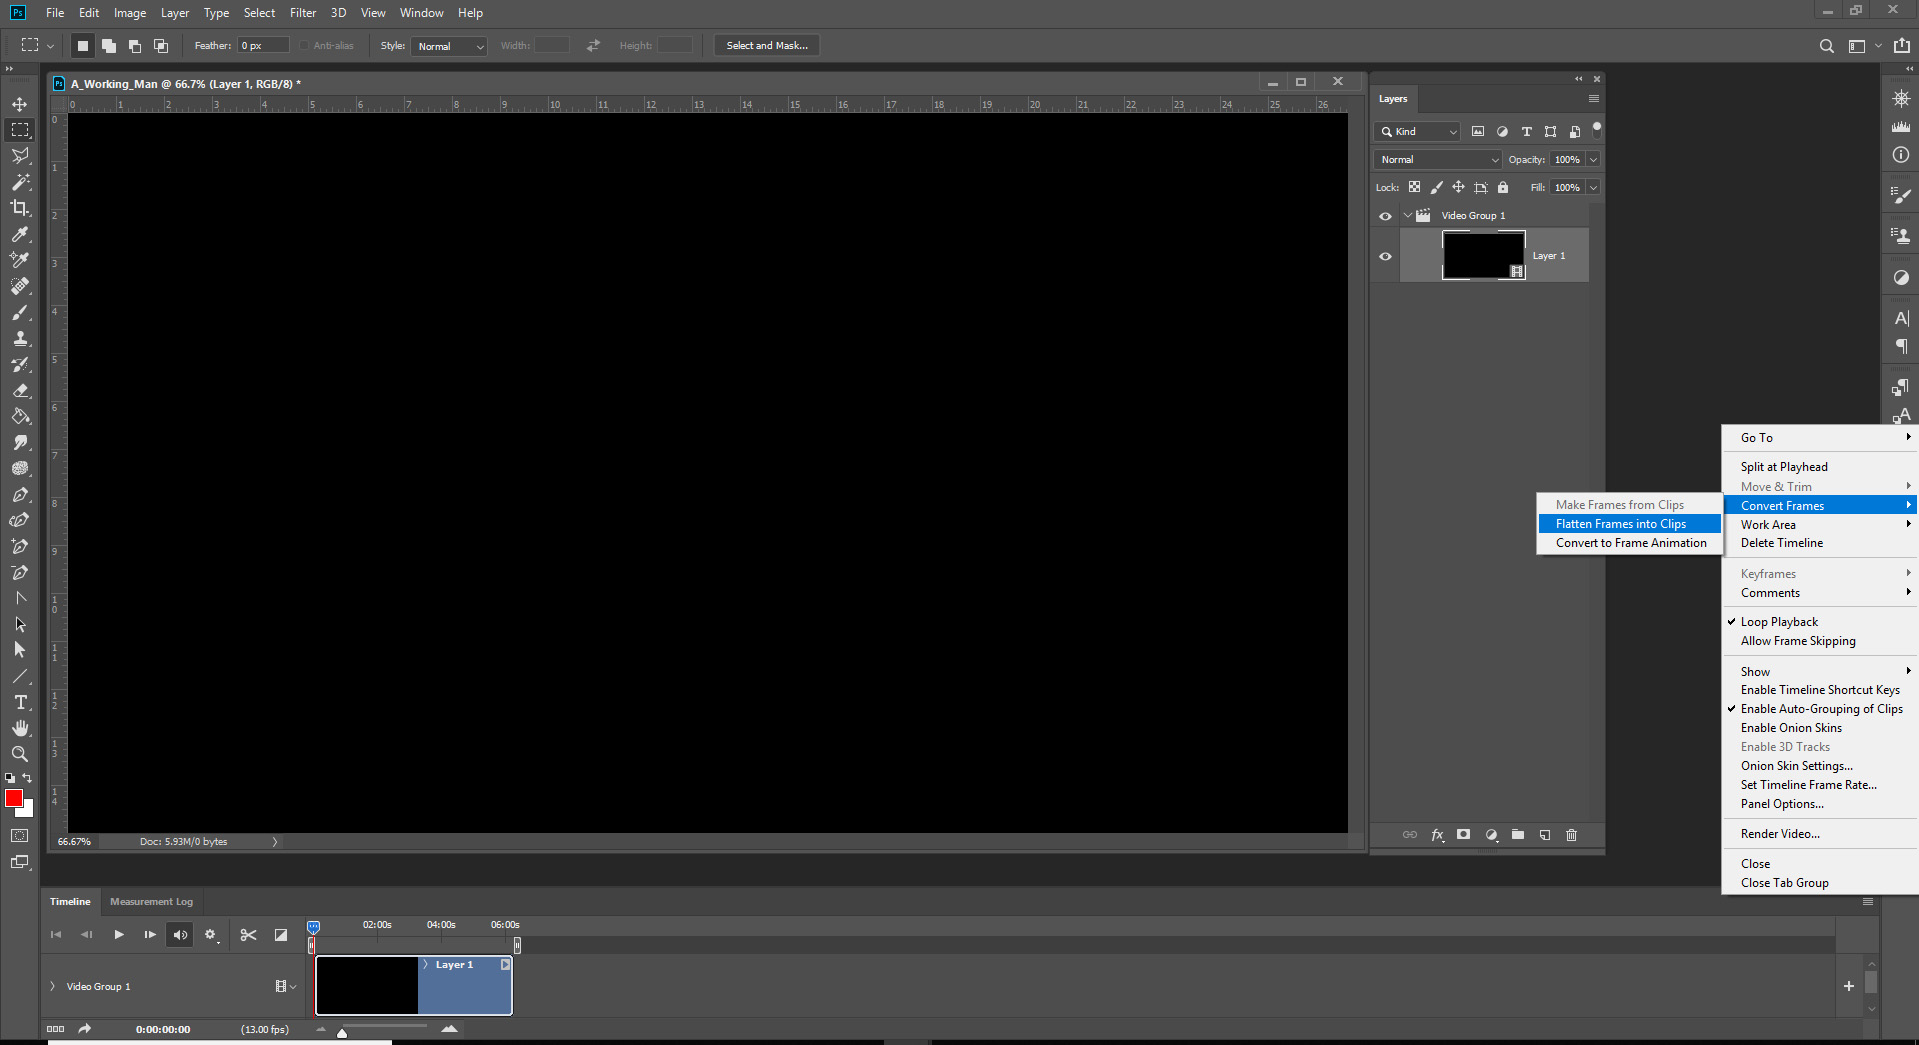Click the scissors split icon in the timeline
Screen dimensions: 1919x1045
click(248, 934)
